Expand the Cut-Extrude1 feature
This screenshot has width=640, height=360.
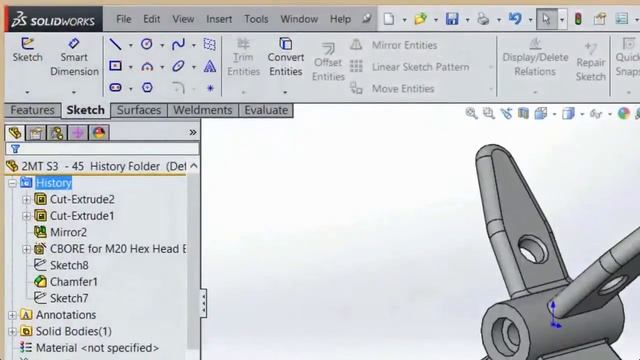point(27,216)
